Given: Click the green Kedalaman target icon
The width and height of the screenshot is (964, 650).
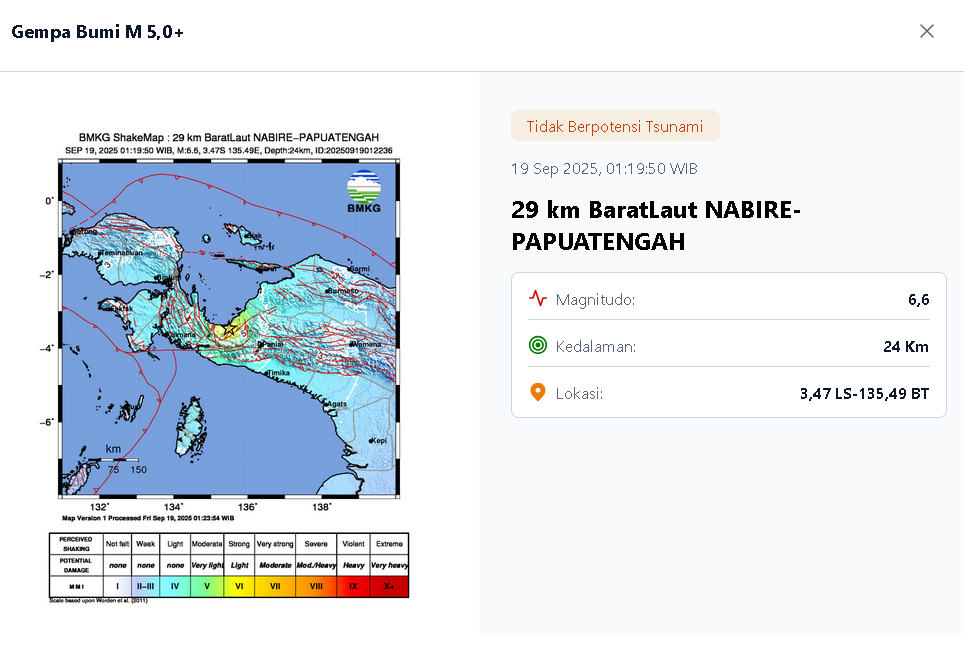Looking at the screenshot, I should point(538,346).
